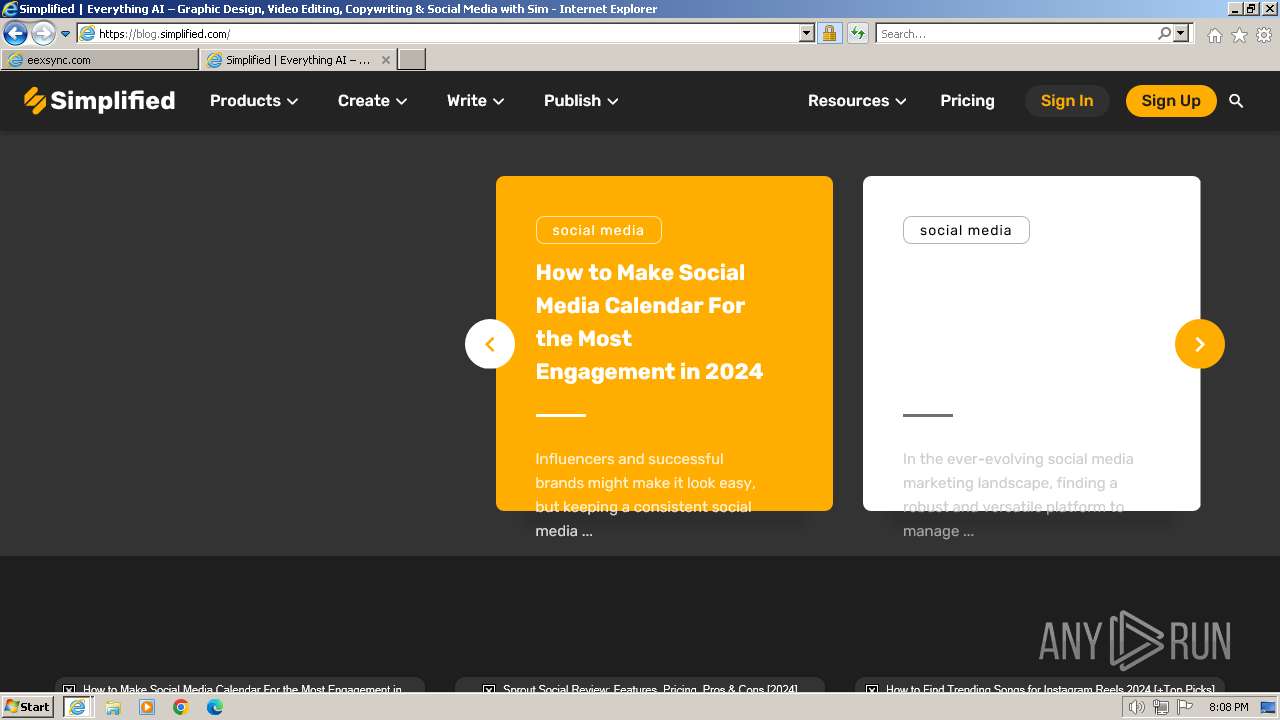1280x720 pixels.
Task: Open File Explorer from the taskbar
Action: pos(113,707)
